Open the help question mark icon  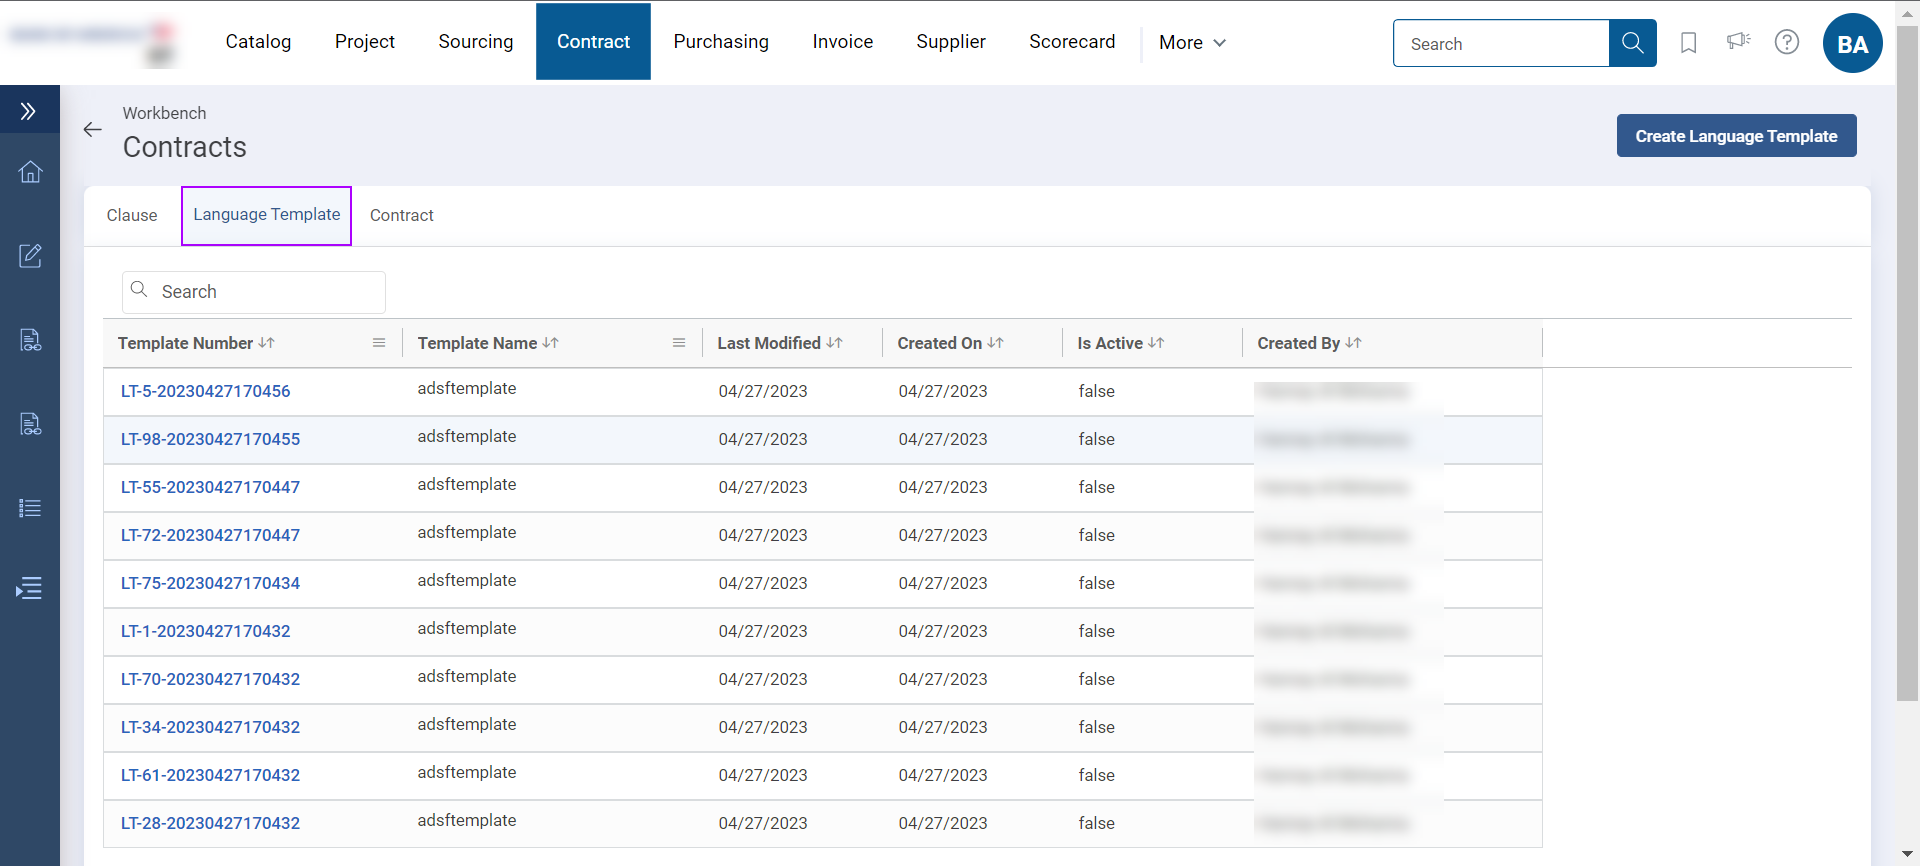[1786, 42]
